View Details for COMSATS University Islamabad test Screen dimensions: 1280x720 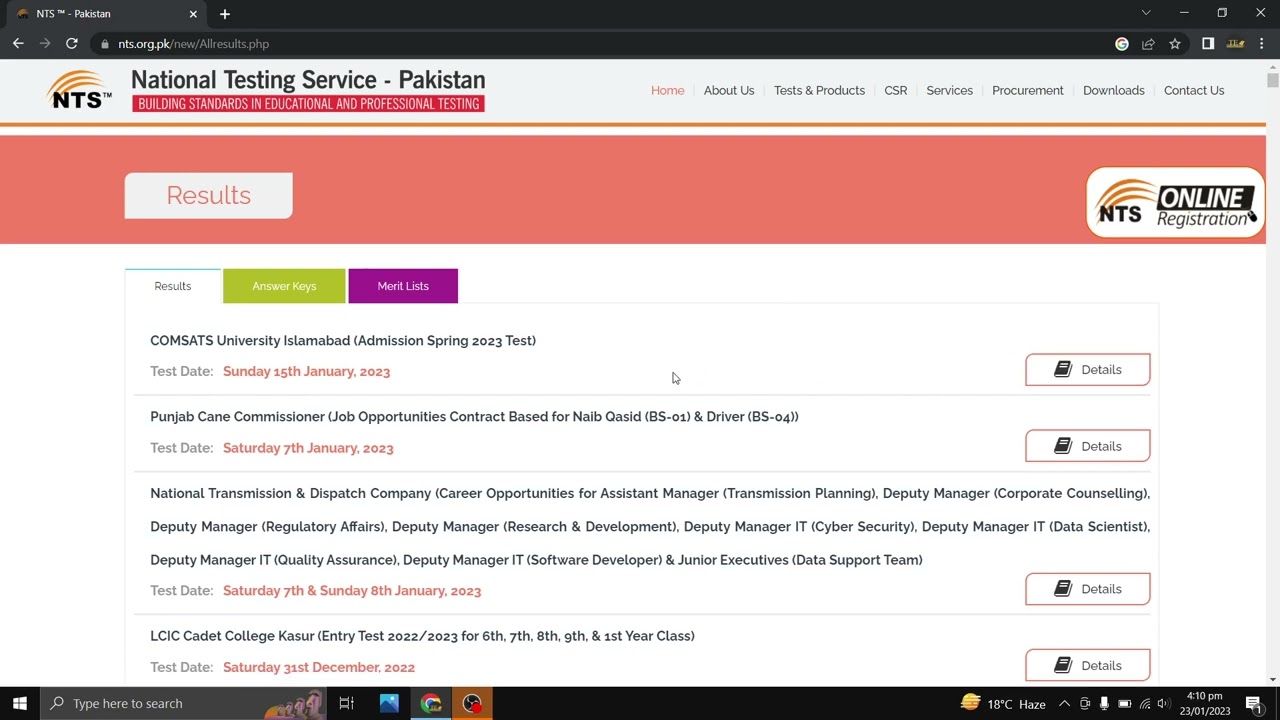point(1088,370)
